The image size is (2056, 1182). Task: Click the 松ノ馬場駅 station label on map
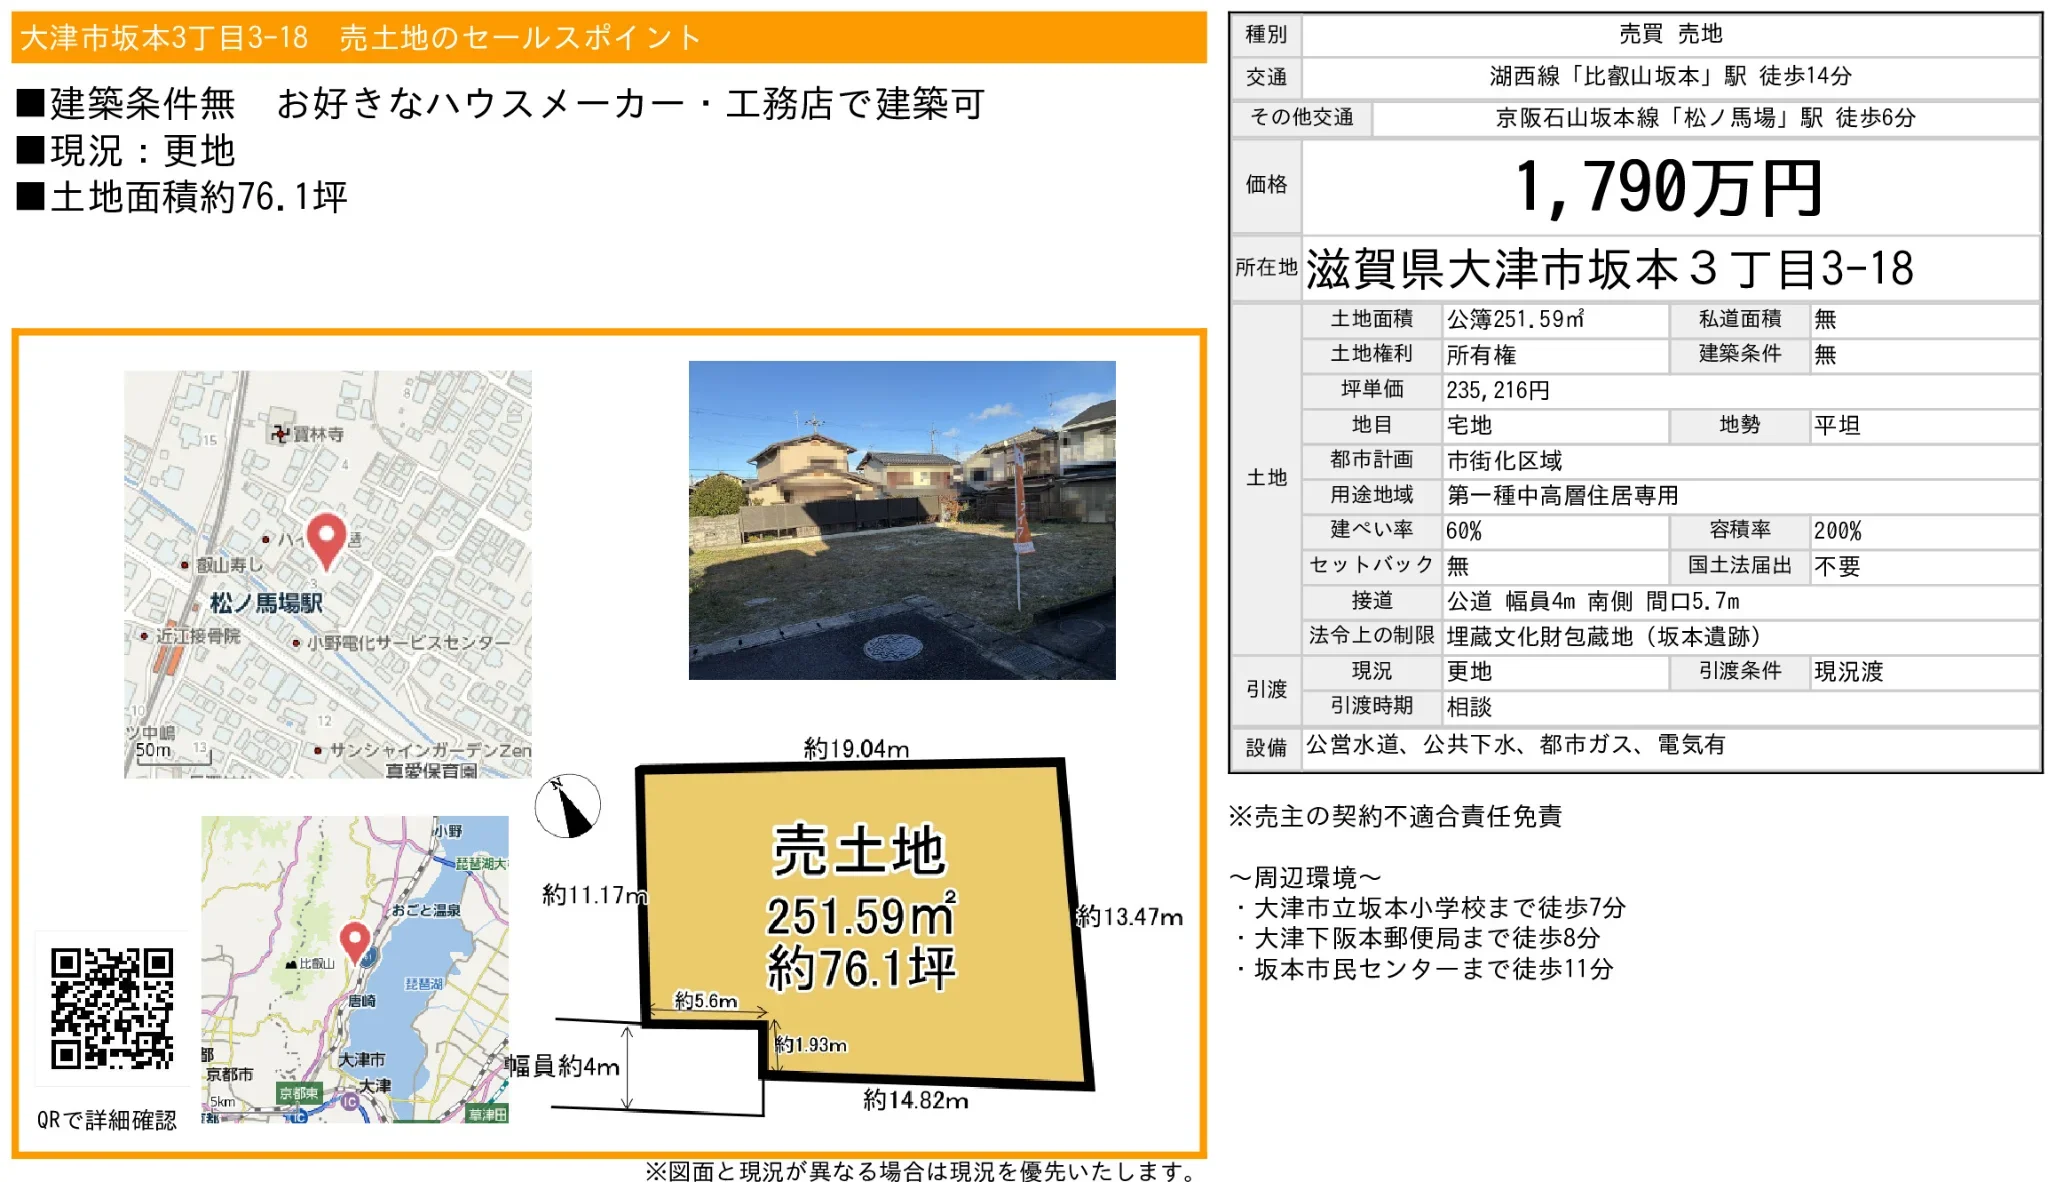[266, 603]
